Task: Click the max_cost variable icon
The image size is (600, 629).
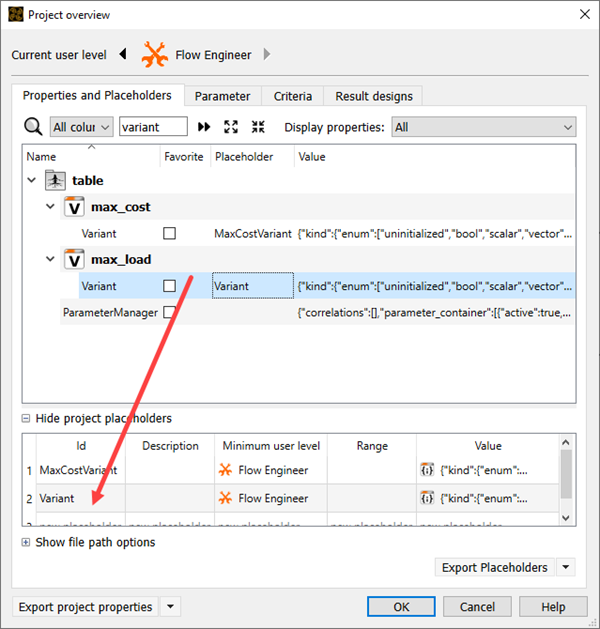Action: point(74,207)
